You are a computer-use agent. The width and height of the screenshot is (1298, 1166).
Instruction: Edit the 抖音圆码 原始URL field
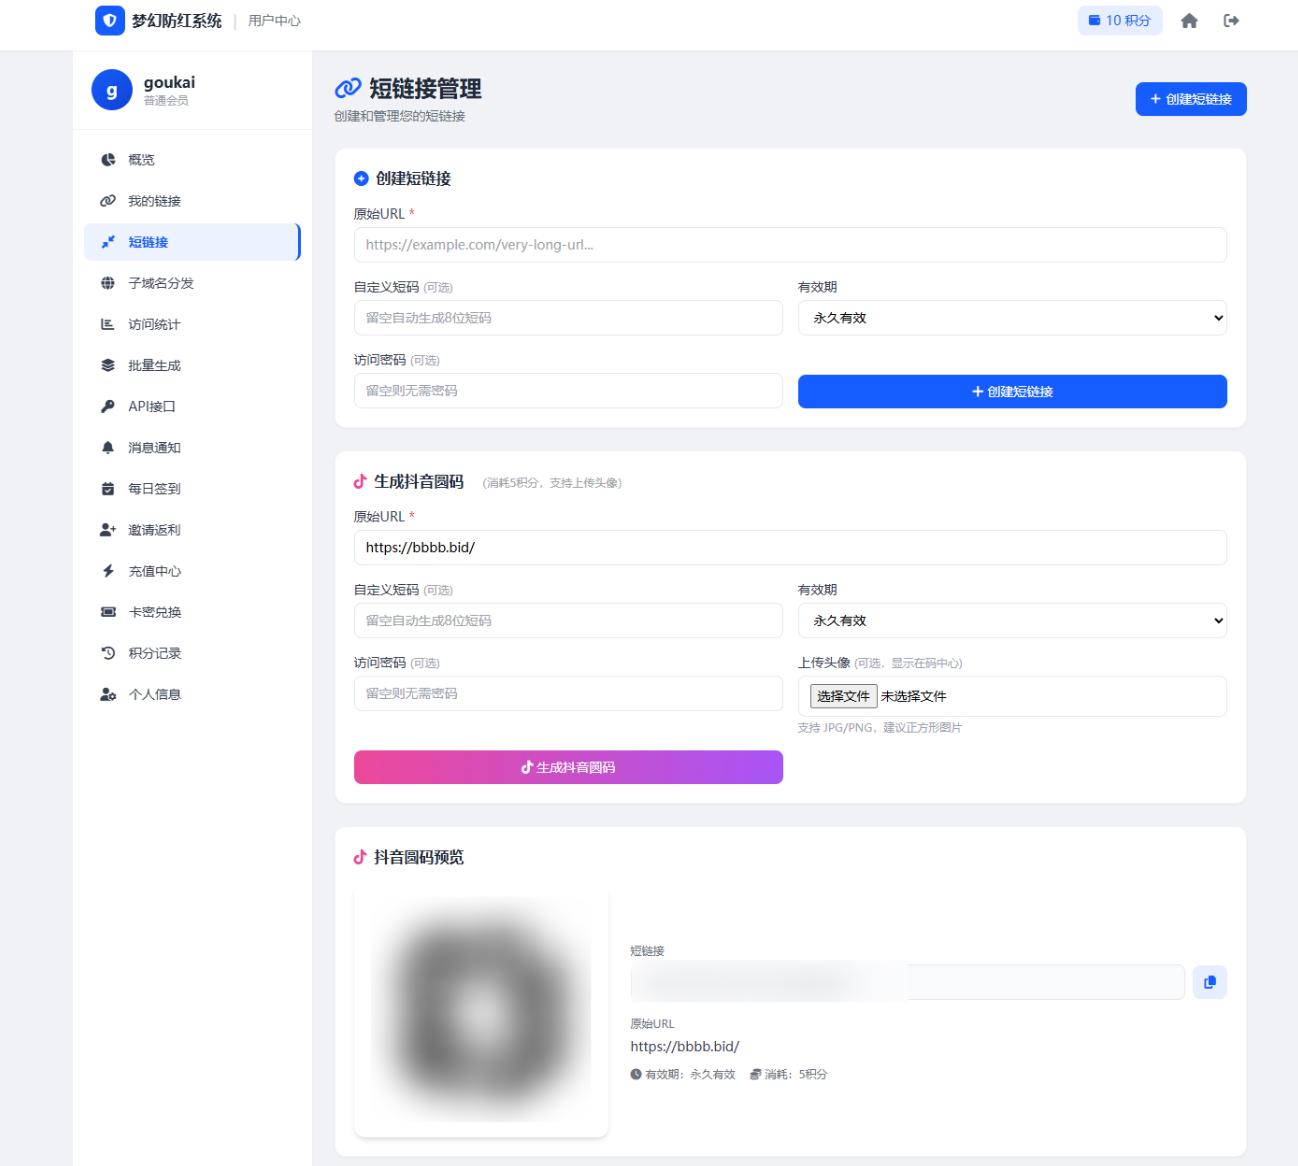[x=790, y=548]
